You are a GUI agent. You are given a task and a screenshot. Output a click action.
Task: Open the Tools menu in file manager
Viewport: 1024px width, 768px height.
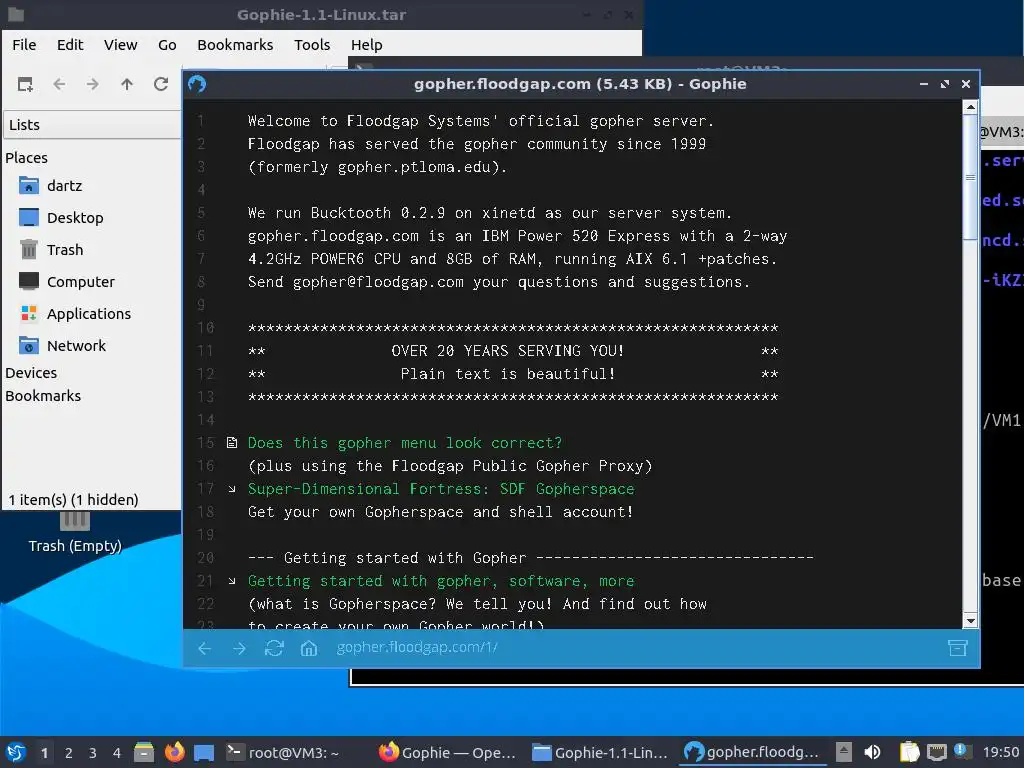pos(312,44)
